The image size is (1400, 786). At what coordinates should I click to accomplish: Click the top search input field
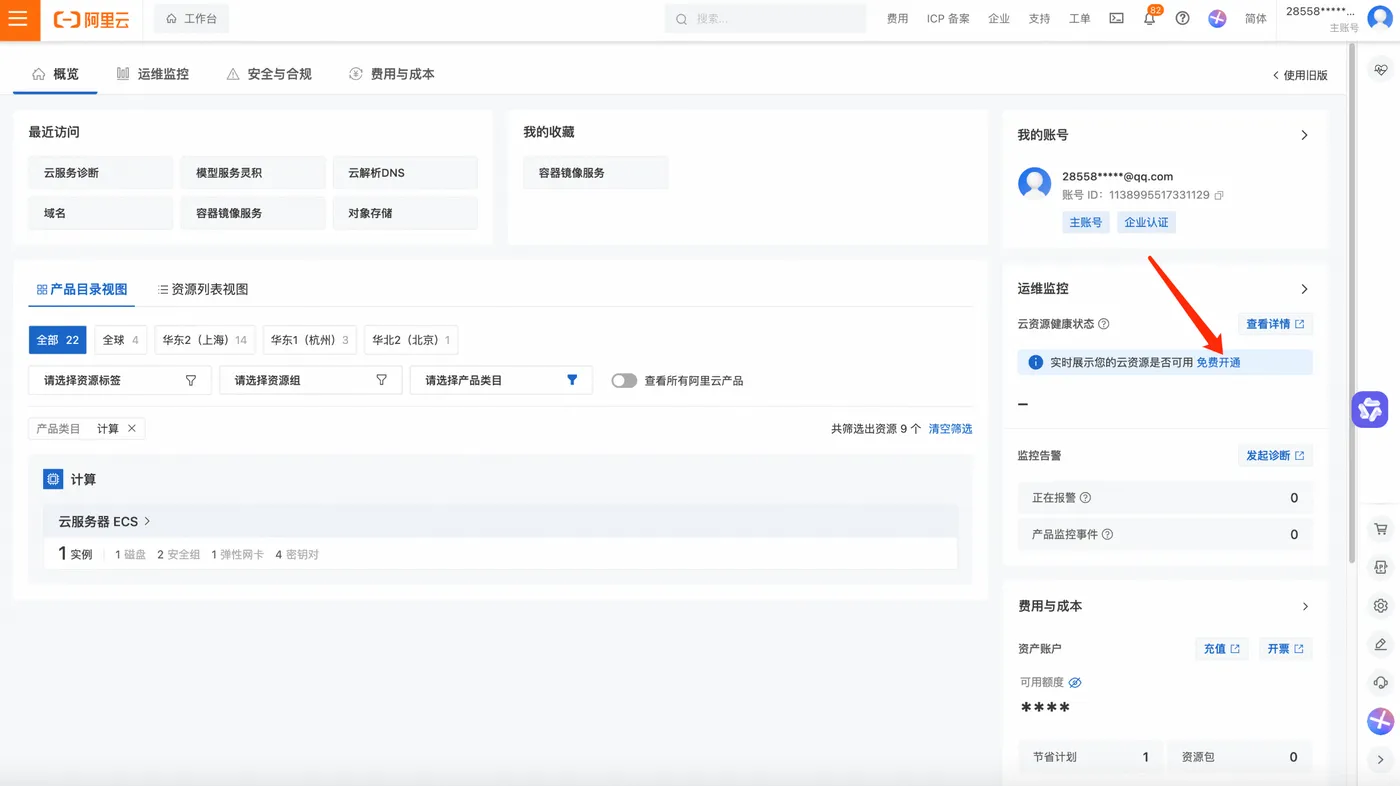coord(766,19)
